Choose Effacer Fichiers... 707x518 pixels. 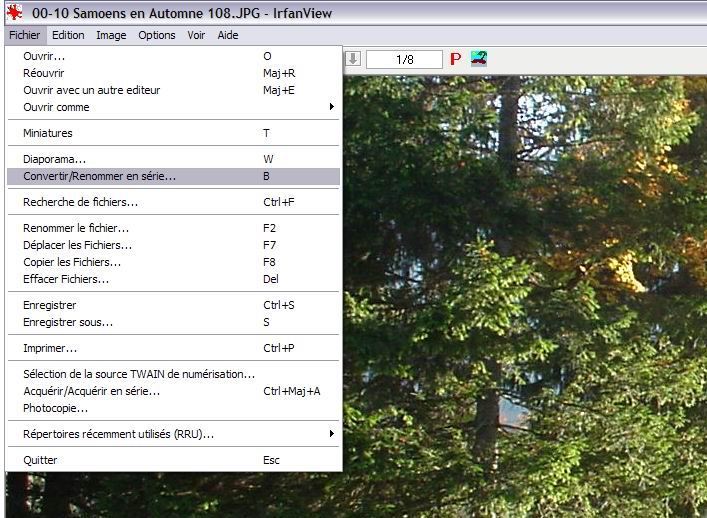[x=174, y=279]
